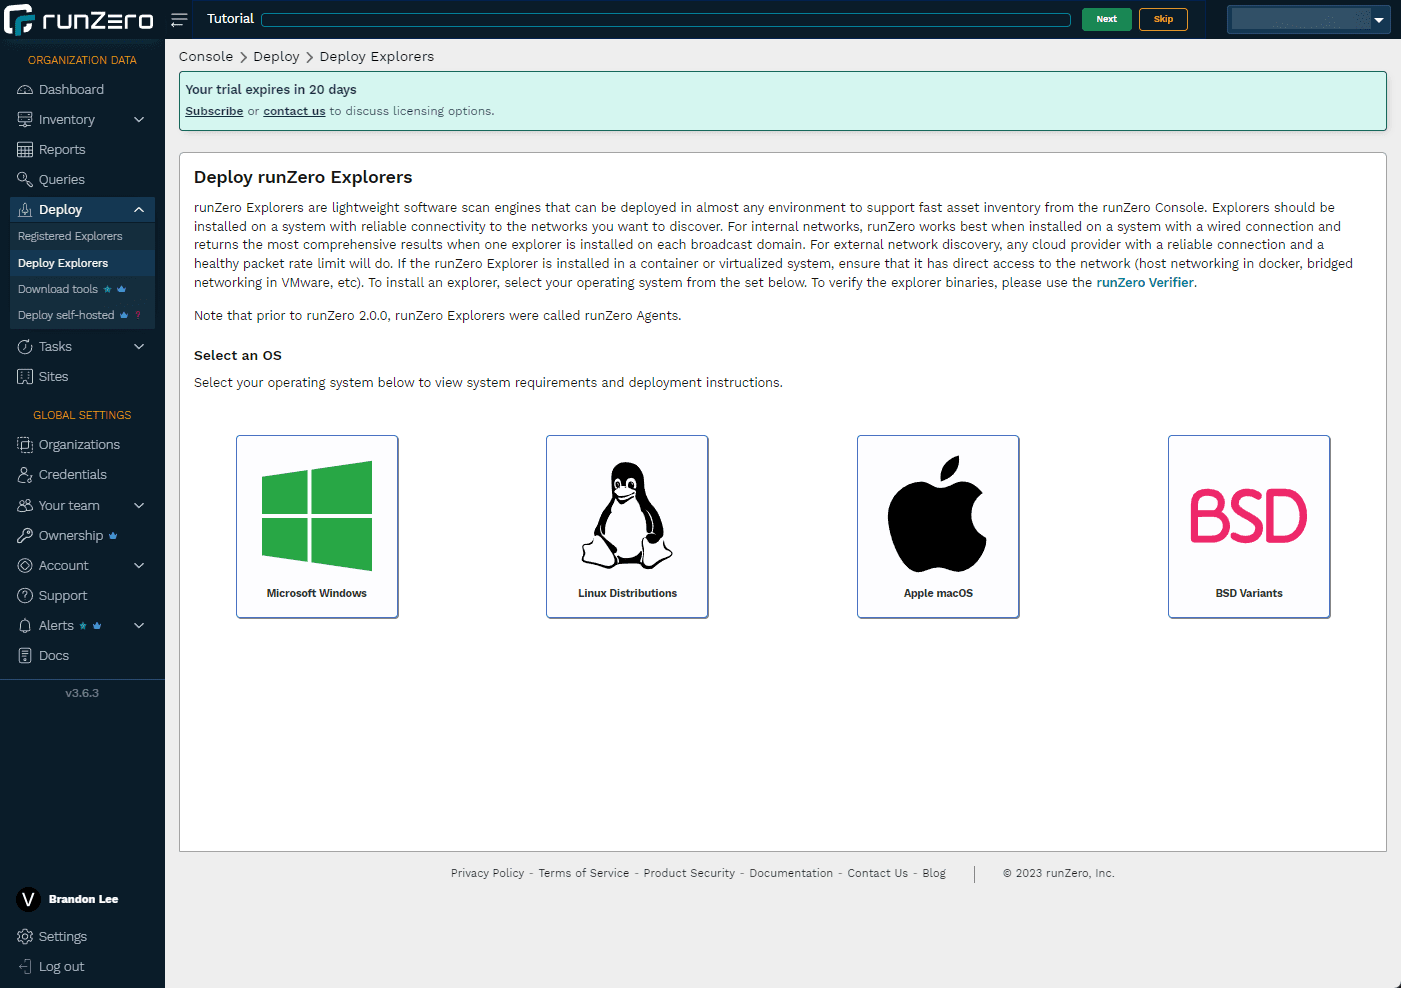Click the Brandon Lee user name

point(83,899)
